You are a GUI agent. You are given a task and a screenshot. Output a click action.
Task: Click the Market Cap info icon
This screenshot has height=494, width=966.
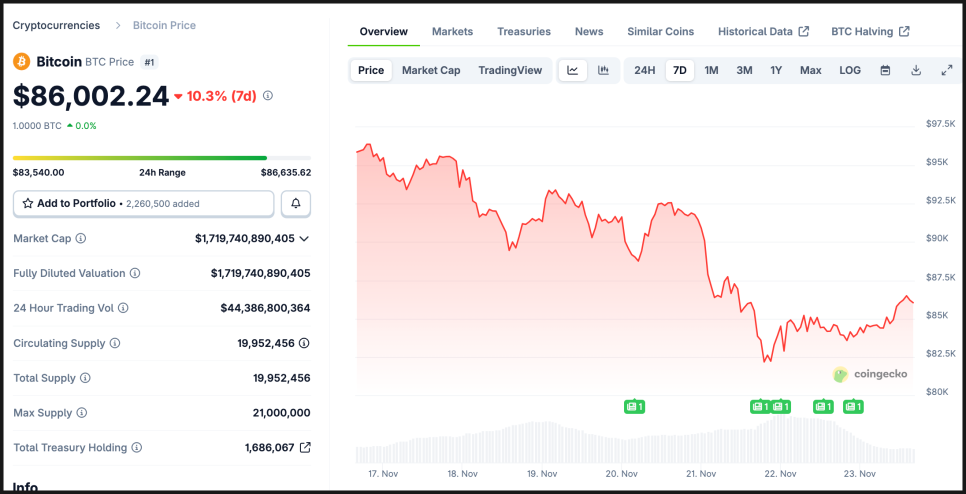point(81,238)
